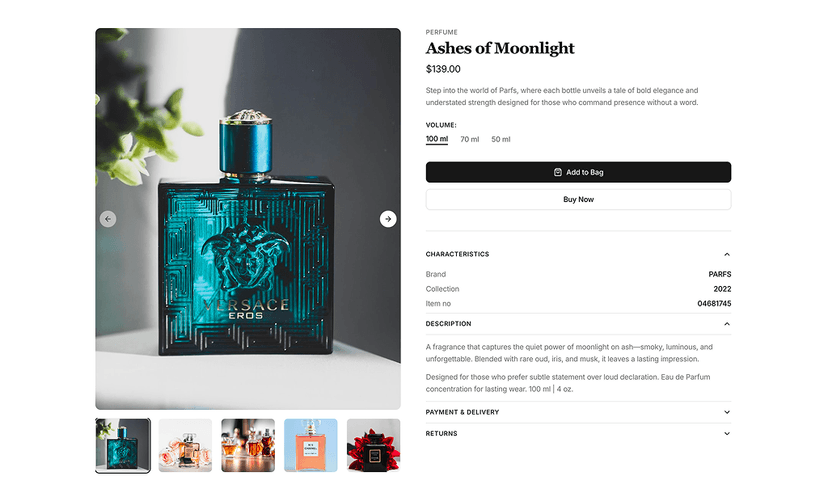The height and width of the screenshot is (501, 828).
Task: Click the previous image arrow on gallery
Action: (108, 219)
